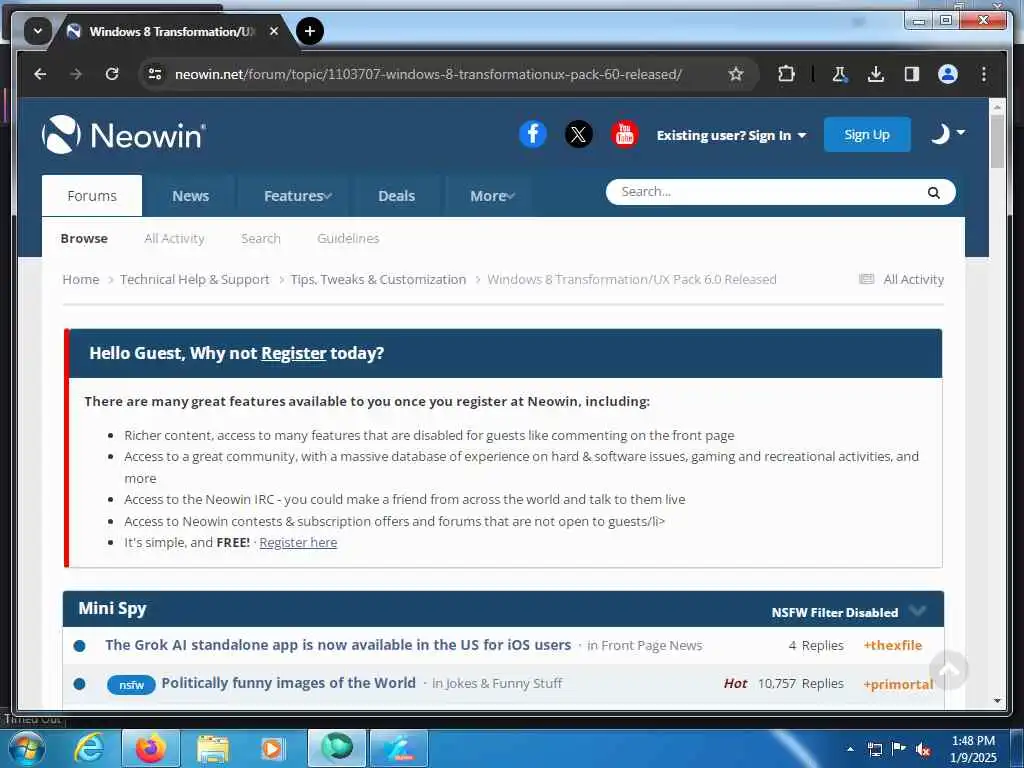1024x768 pixels.
Task: Open All Activity in sub-navigation
Action: [x=174, y=238]
